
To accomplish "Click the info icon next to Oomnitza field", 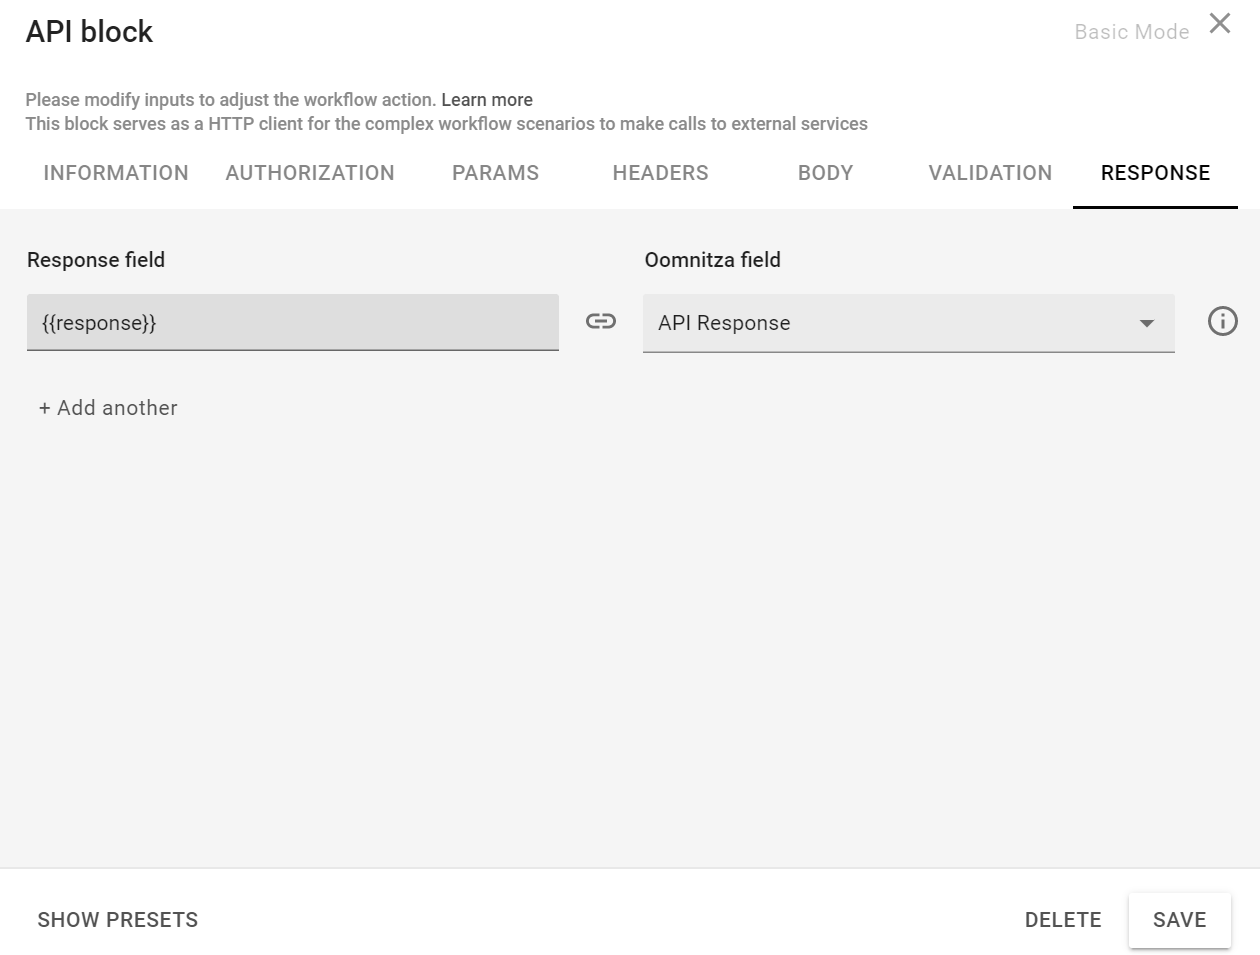I will click(x=1222, y=321).
